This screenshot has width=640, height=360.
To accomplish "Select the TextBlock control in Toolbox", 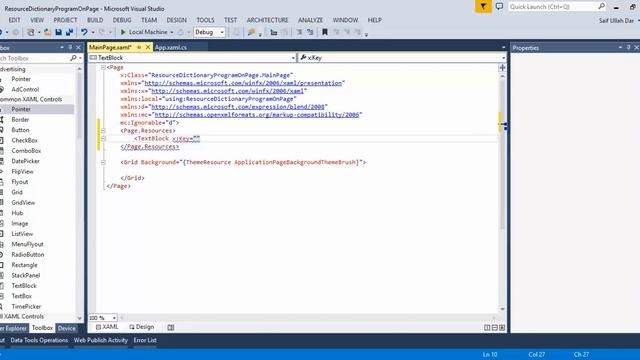I will point(24,286).
